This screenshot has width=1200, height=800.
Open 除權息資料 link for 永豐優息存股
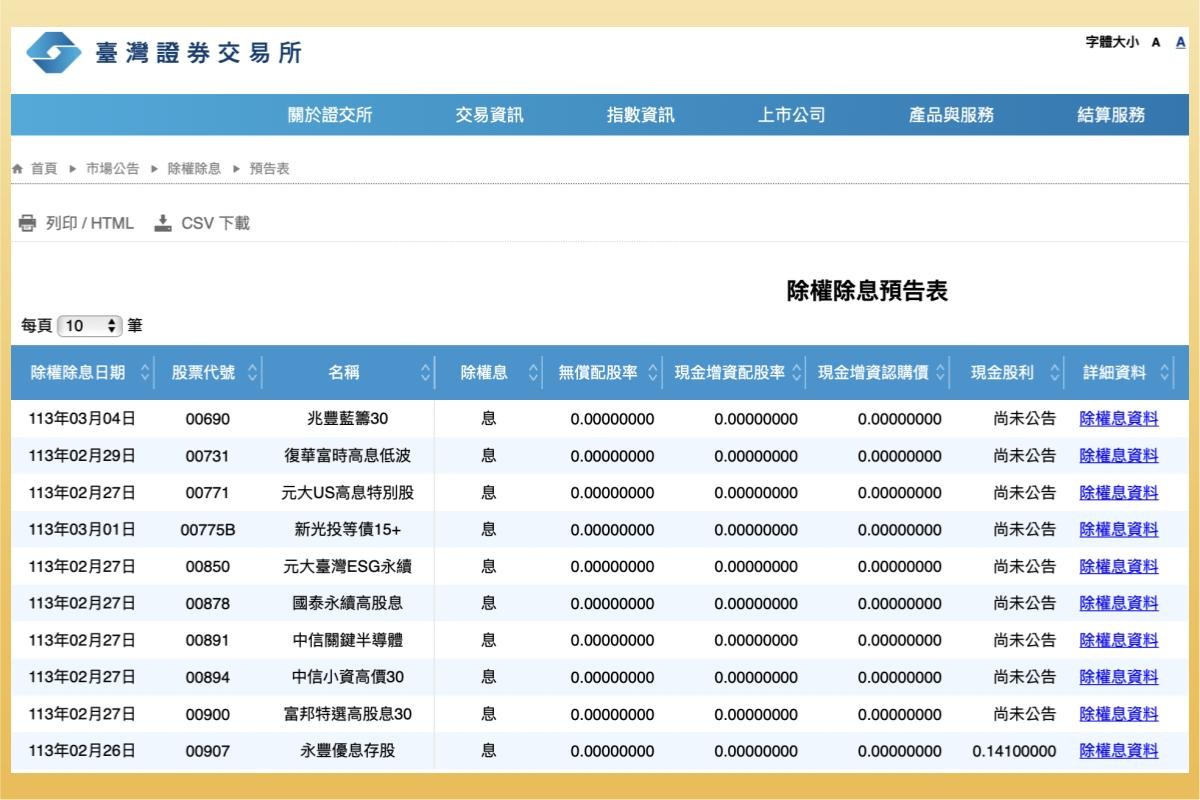[1120, 750]
